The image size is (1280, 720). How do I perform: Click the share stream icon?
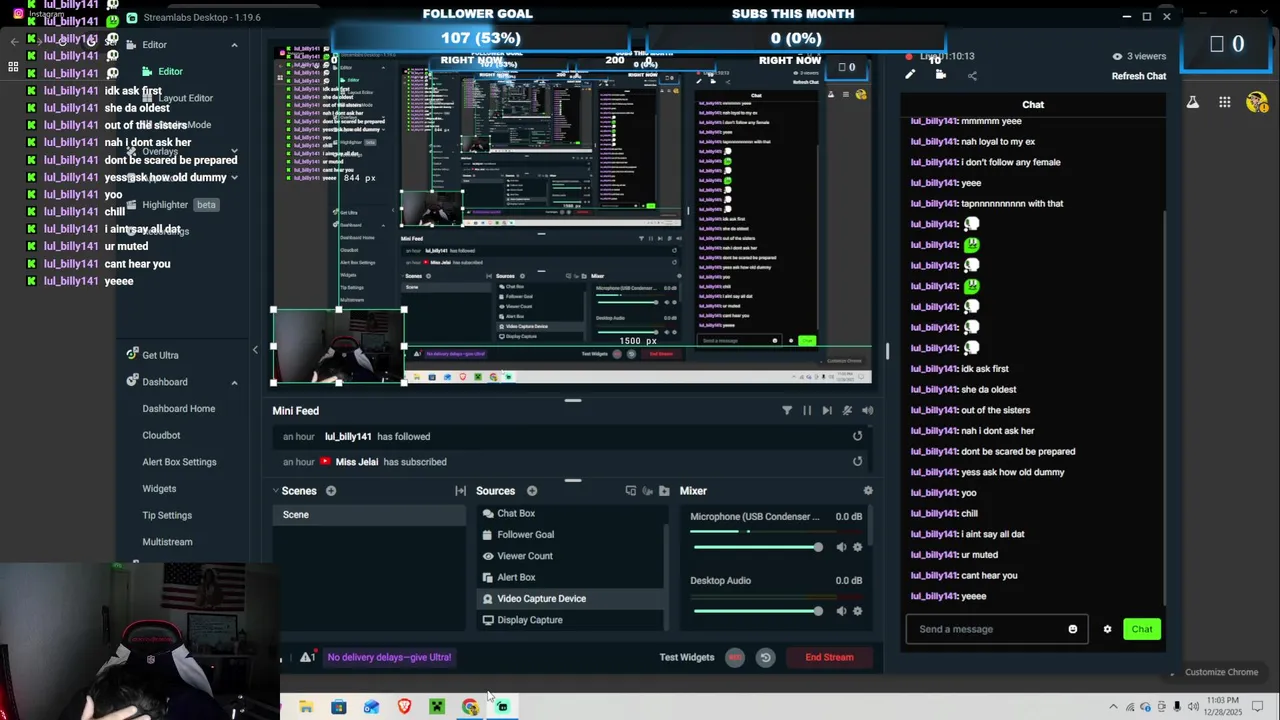tap(972, 75)
